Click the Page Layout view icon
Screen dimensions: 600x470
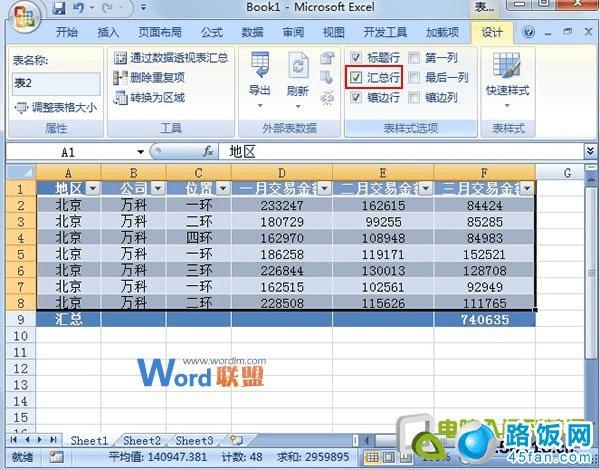389,457
